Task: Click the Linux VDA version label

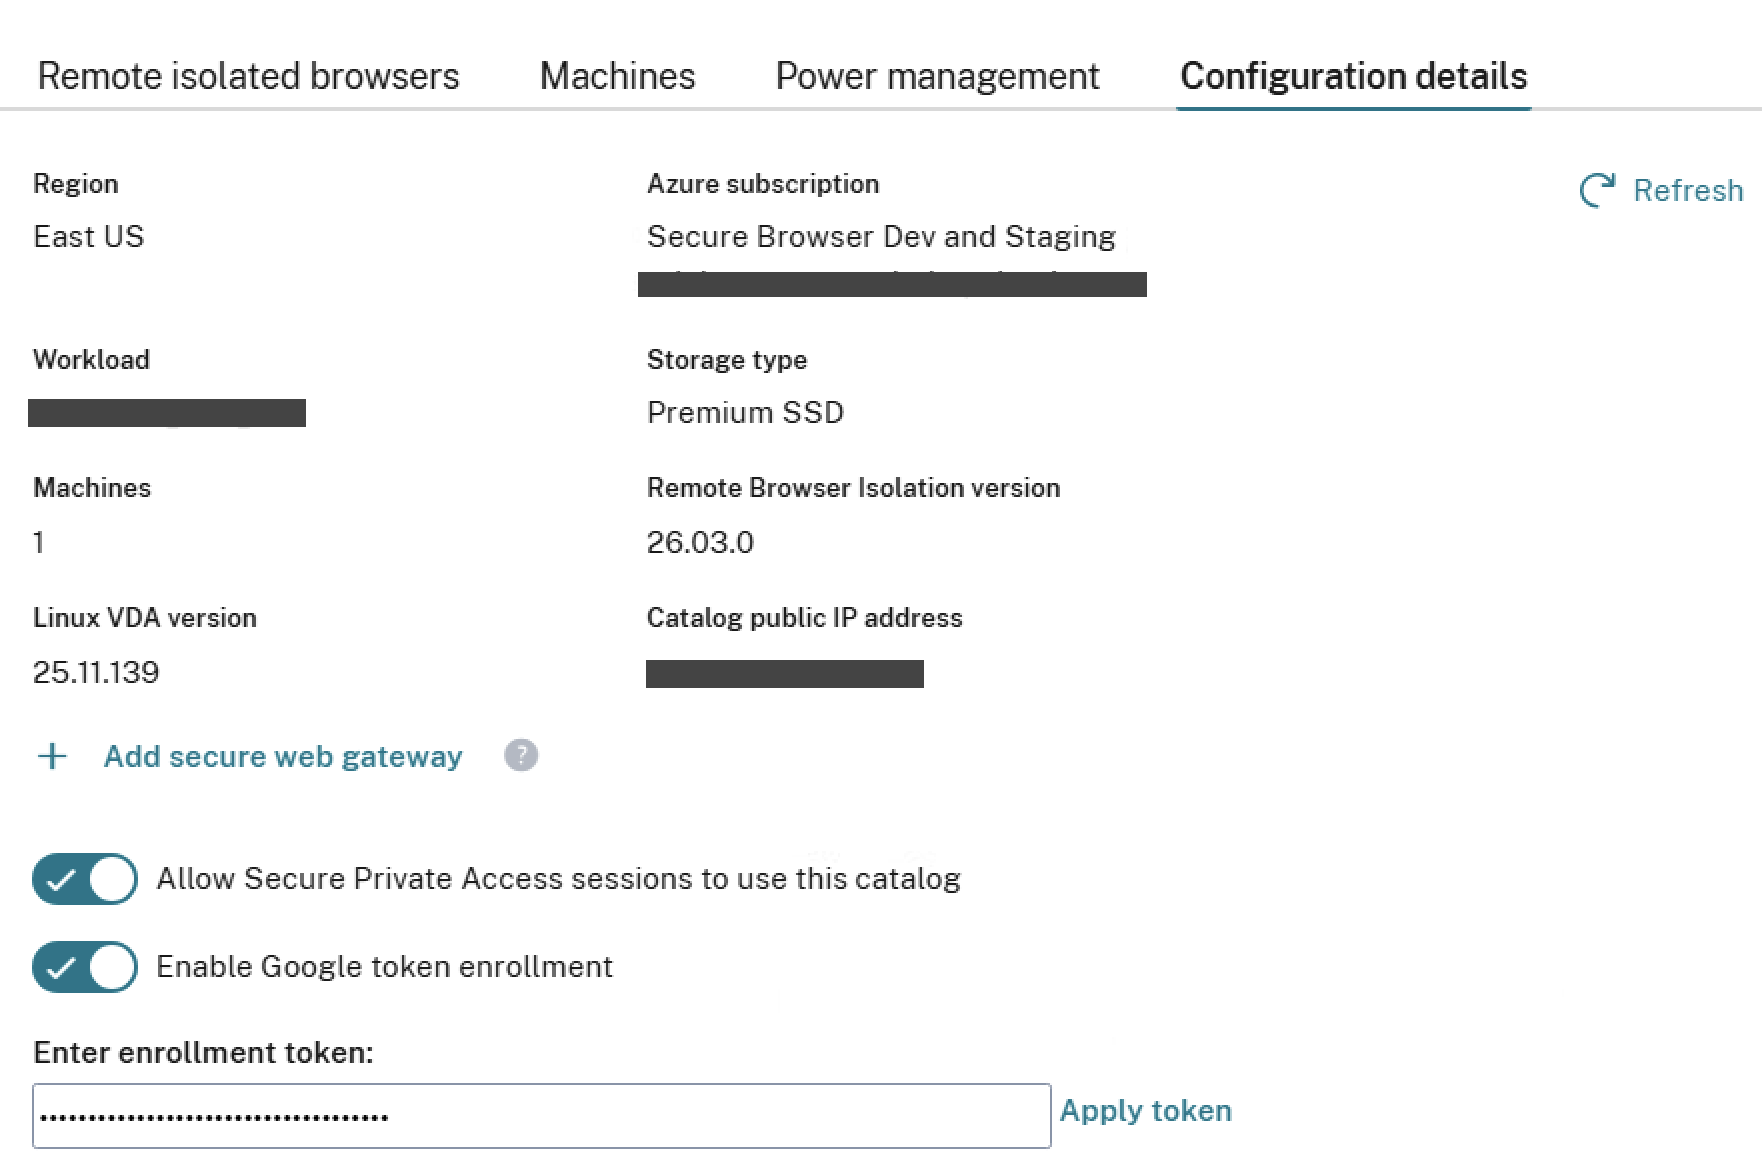Action: [x=145, y=618]
